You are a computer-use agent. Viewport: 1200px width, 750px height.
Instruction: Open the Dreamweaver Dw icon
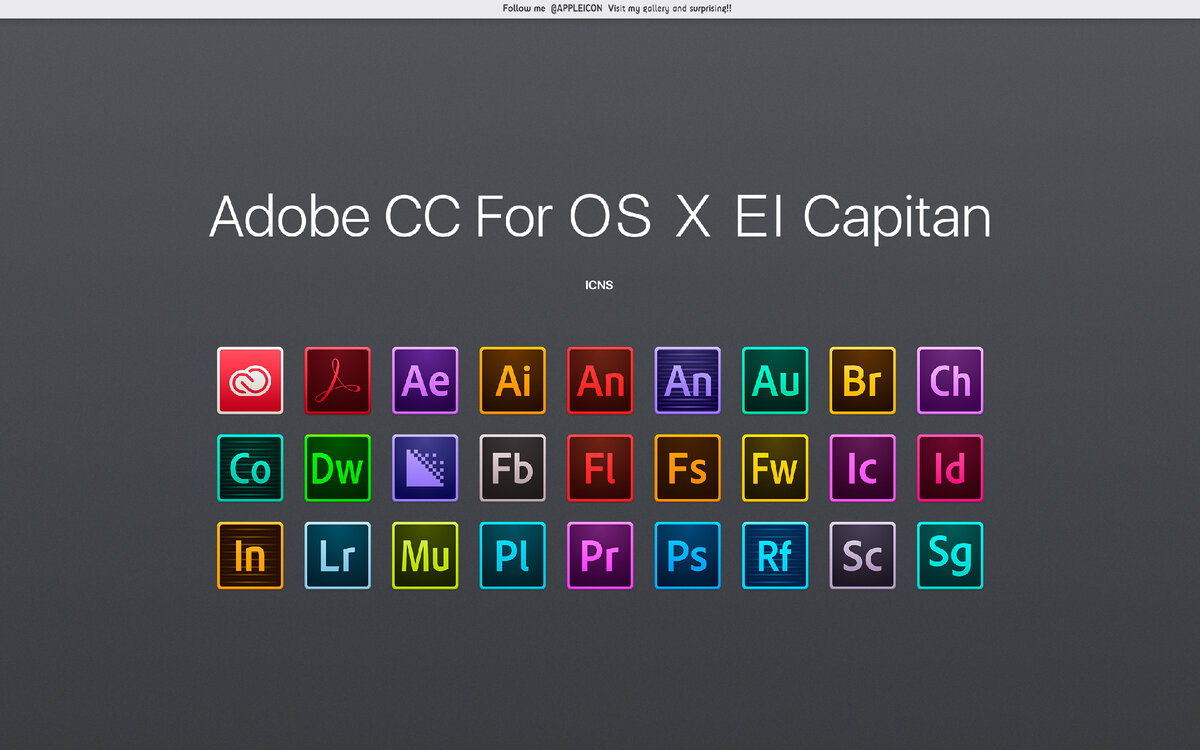[337, 468]
